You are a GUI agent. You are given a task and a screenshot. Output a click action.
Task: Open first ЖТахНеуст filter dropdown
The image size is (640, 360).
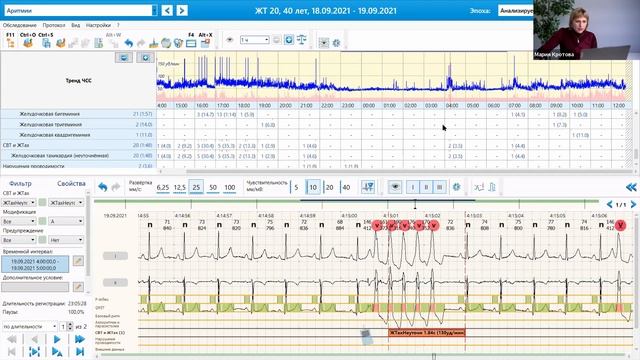(x=19, y=202)
